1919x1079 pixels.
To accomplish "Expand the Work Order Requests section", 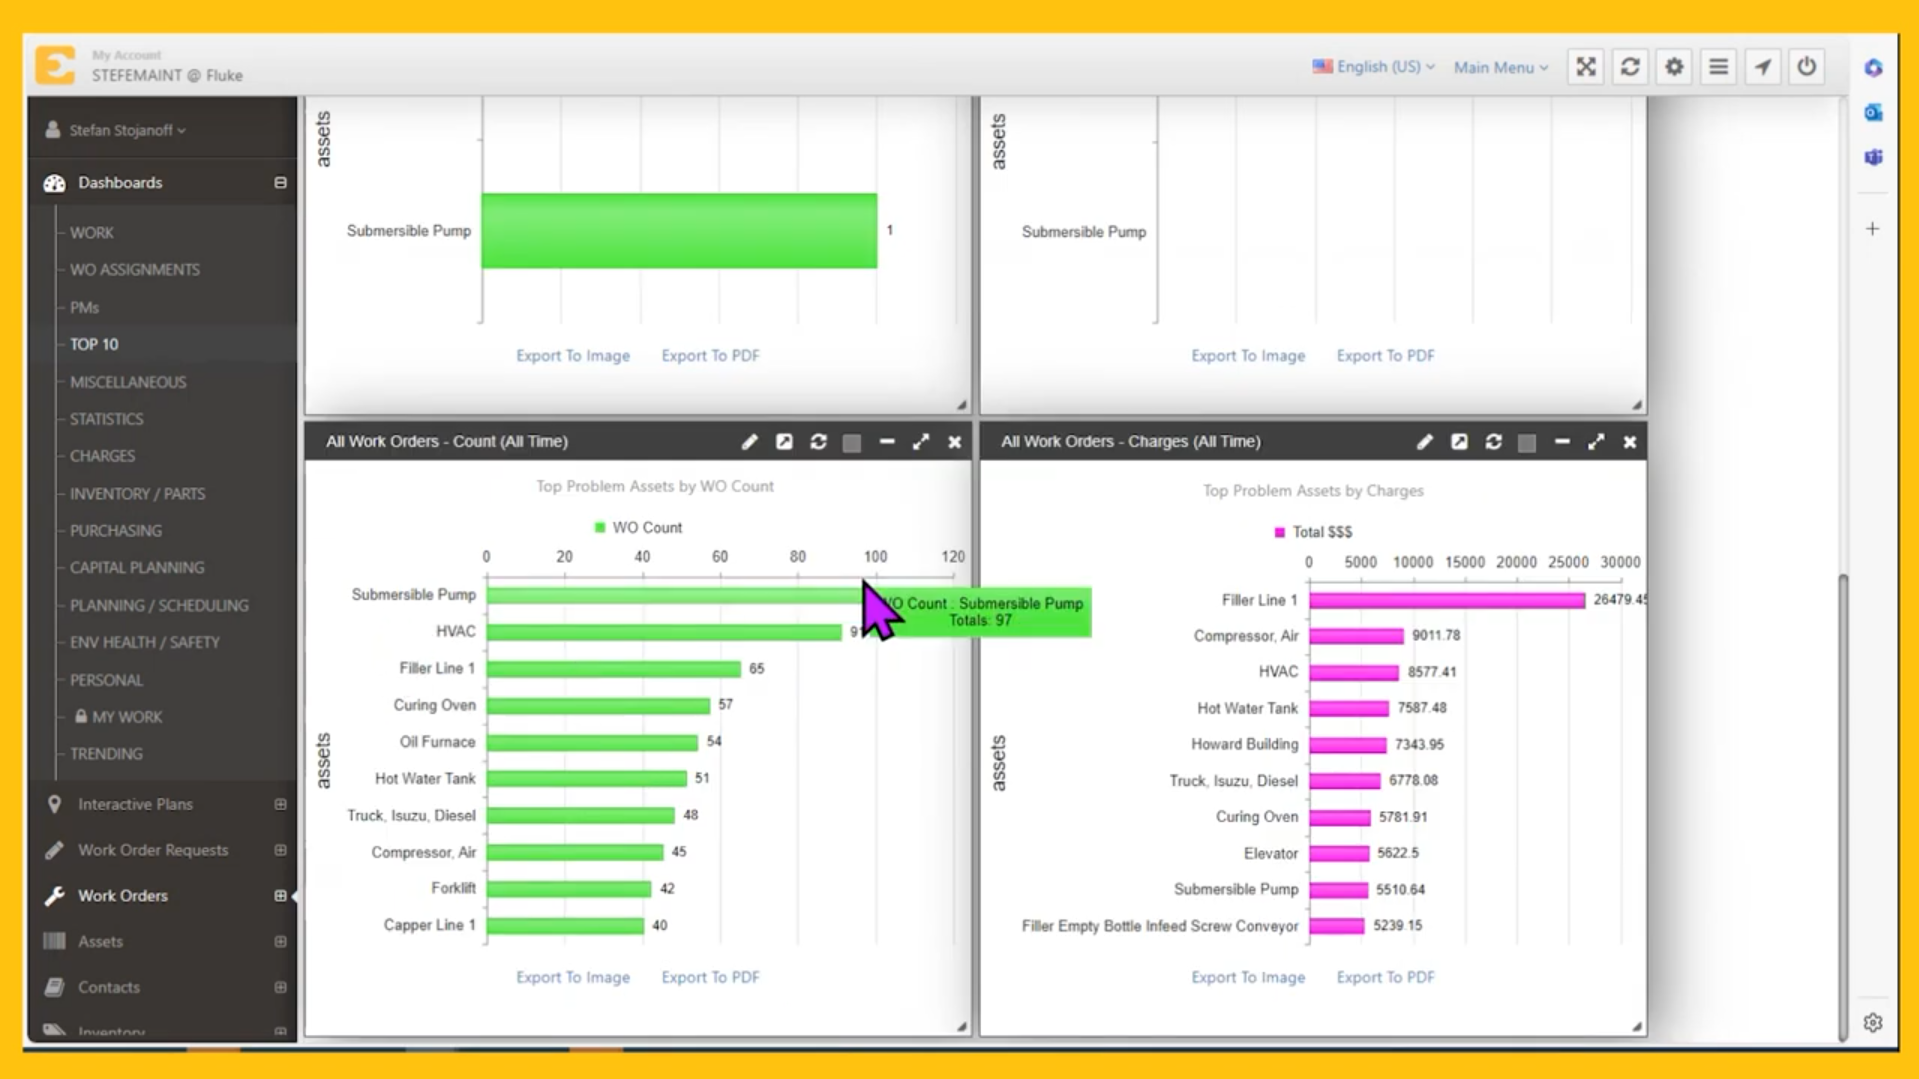I will 280,850.
